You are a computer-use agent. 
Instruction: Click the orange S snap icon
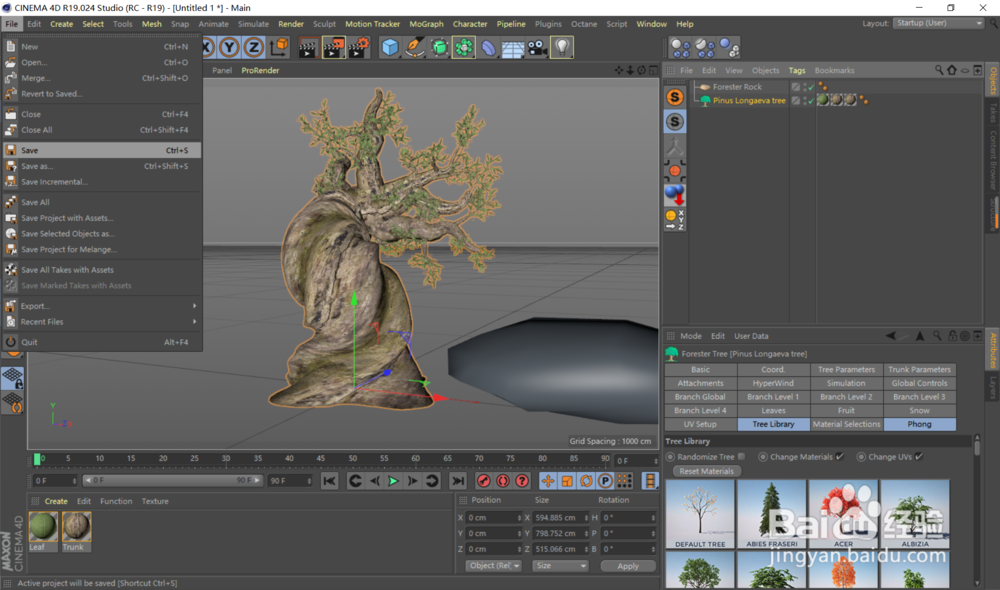[675, 97]
